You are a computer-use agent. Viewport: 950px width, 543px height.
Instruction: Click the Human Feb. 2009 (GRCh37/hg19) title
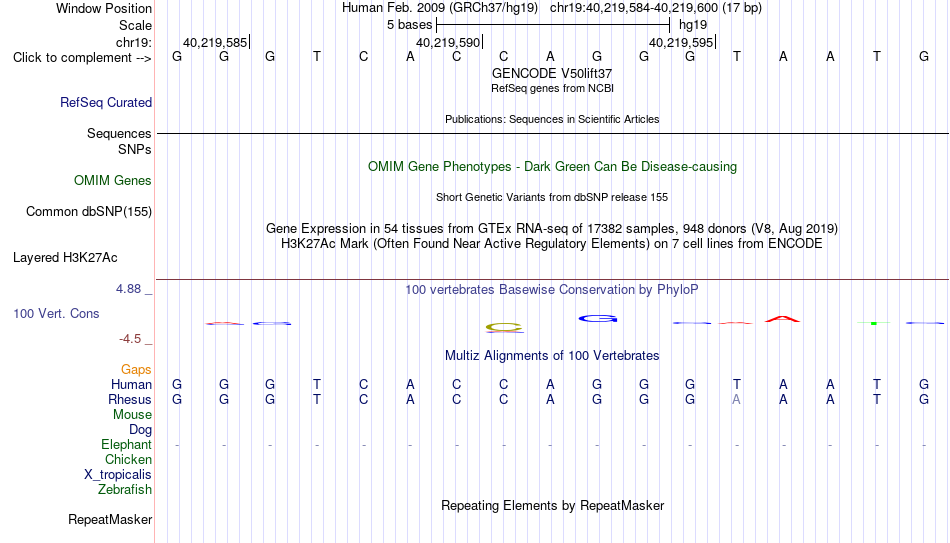point(440,8)
